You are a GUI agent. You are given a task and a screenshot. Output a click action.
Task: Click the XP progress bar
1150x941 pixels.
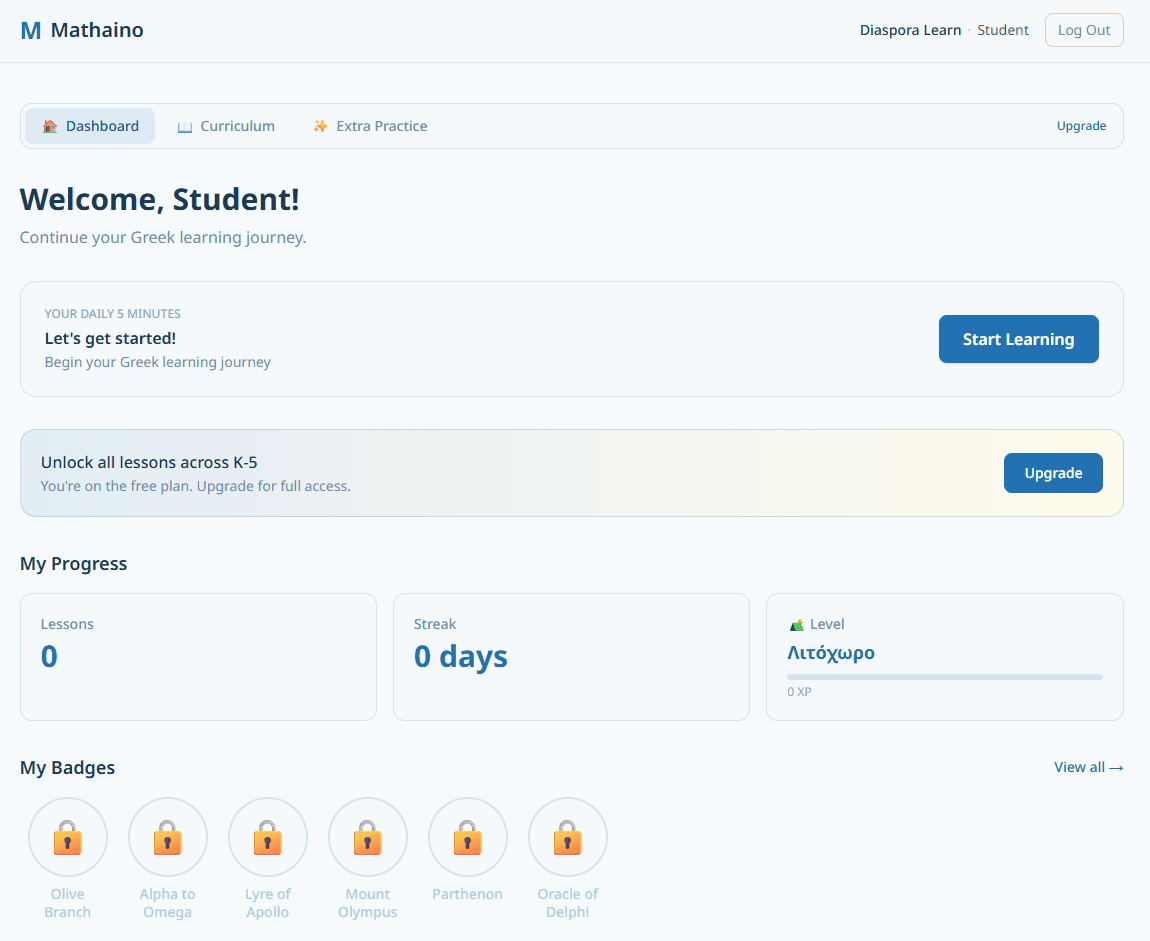[944, 676]
